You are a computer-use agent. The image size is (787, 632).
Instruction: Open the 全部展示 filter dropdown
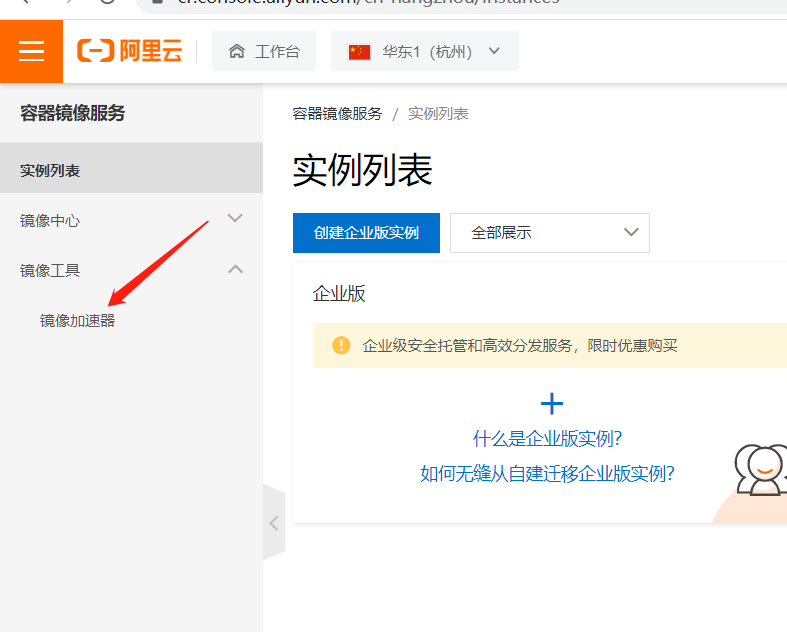pyautogui.click(x=550, y=233)
